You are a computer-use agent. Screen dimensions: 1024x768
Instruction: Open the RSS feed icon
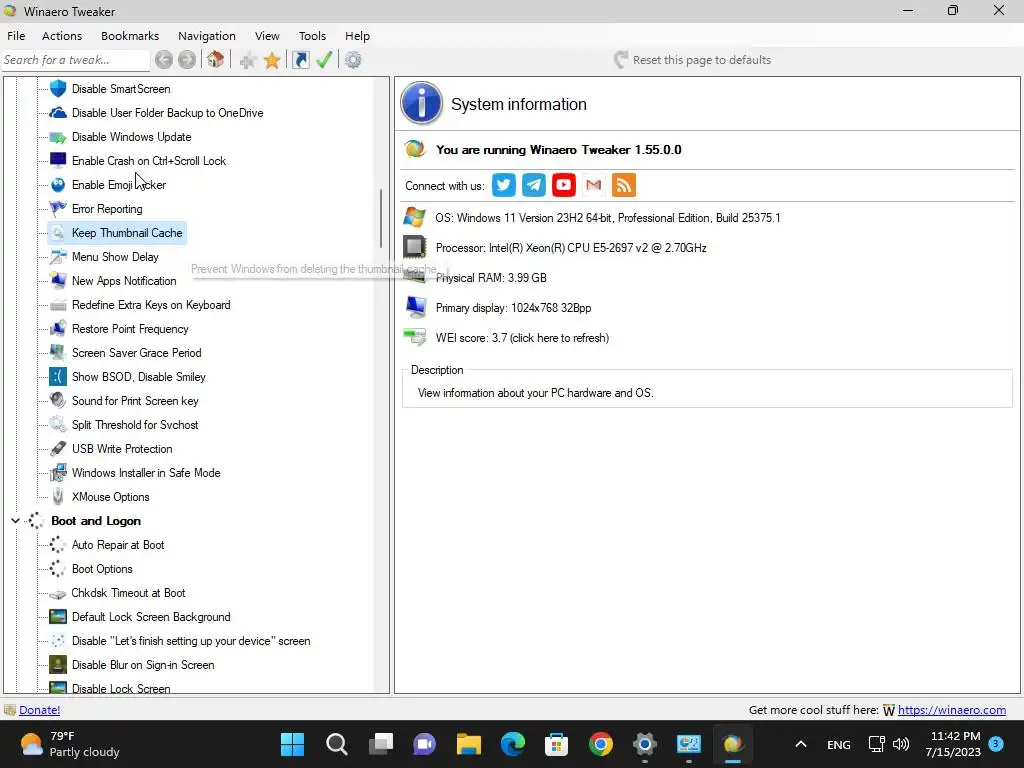pyautogui.click(x=624, y=185)
